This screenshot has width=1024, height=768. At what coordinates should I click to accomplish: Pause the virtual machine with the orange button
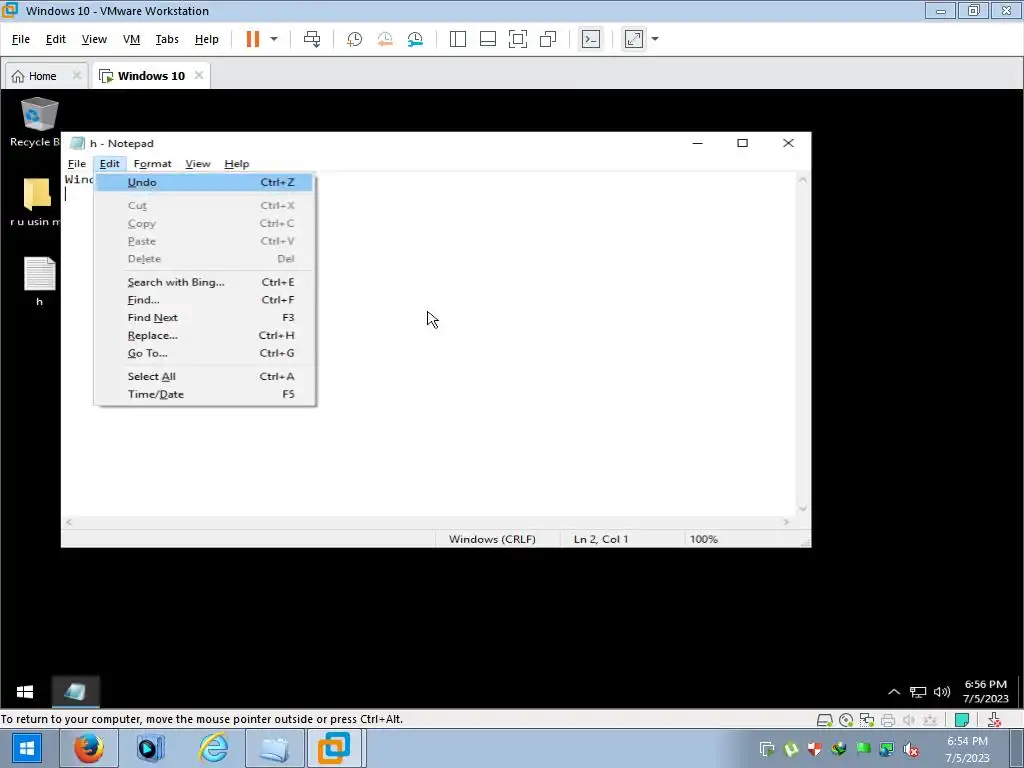pyautogui.click(x=252, y=39)
